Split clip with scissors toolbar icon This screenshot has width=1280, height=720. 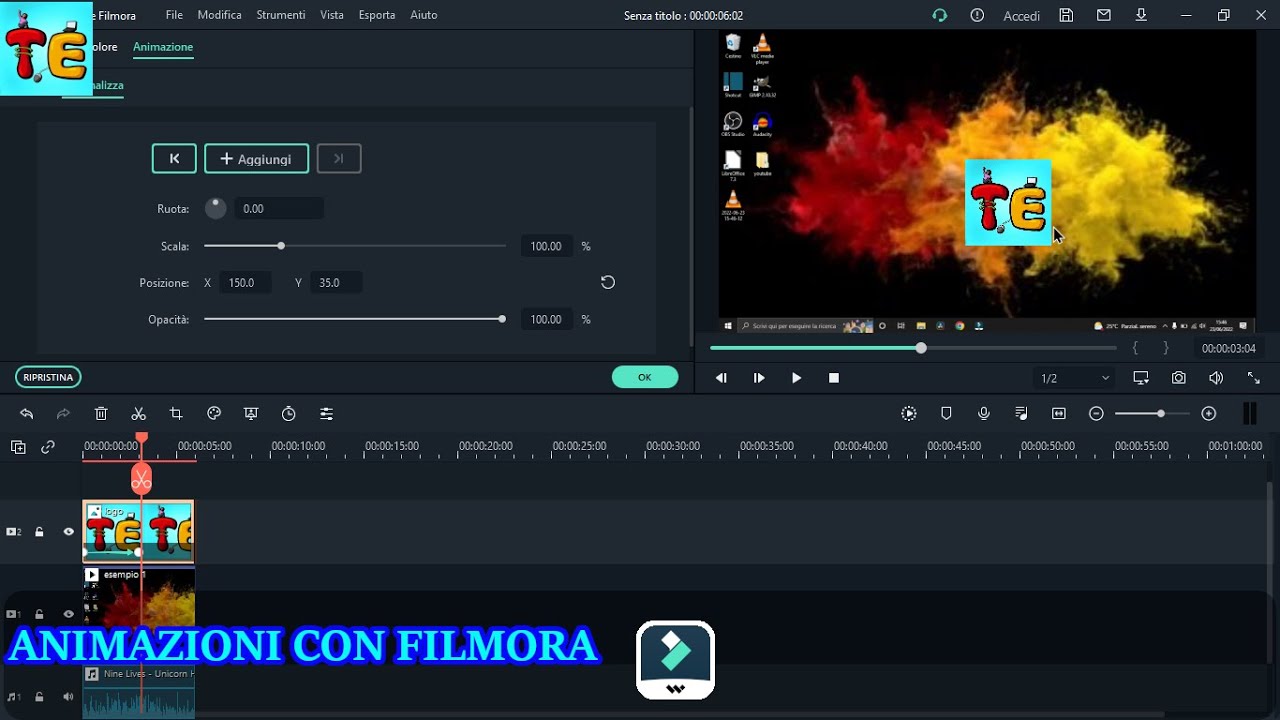(139, 414)
